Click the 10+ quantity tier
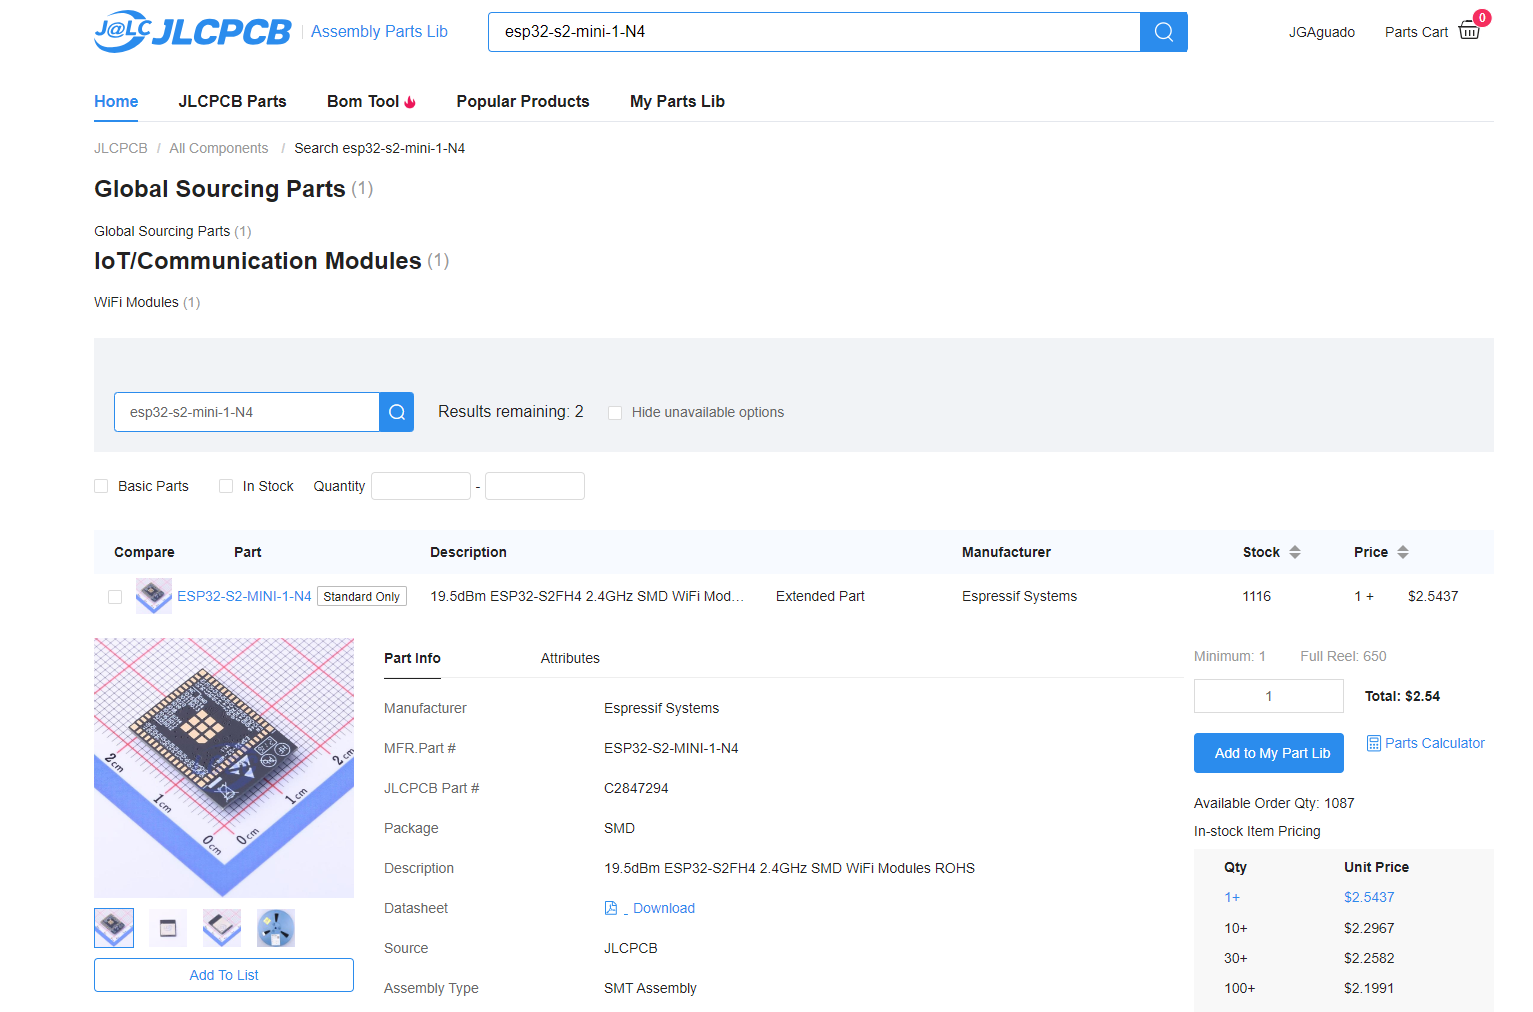The height and width of the screenshot is (1012, 1533). point(1236,928)
